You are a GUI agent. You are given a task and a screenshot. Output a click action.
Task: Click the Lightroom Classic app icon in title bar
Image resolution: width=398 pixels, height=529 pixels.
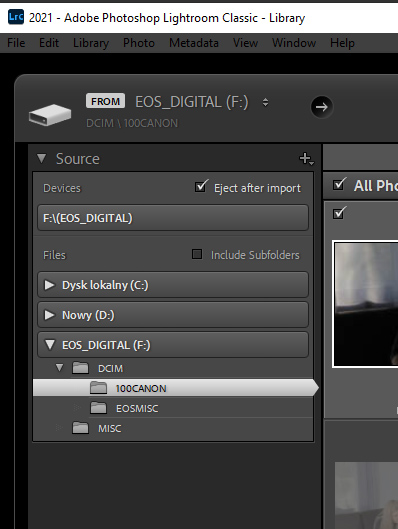tap(16, 17)
